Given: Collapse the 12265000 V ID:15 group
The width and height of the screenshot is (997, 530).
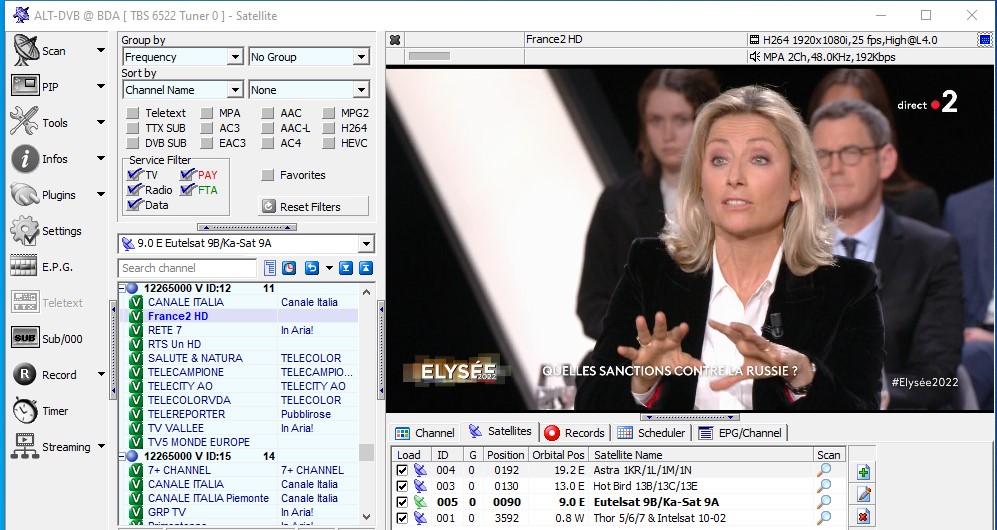Looking at the screenshot, I should point(121,456).
